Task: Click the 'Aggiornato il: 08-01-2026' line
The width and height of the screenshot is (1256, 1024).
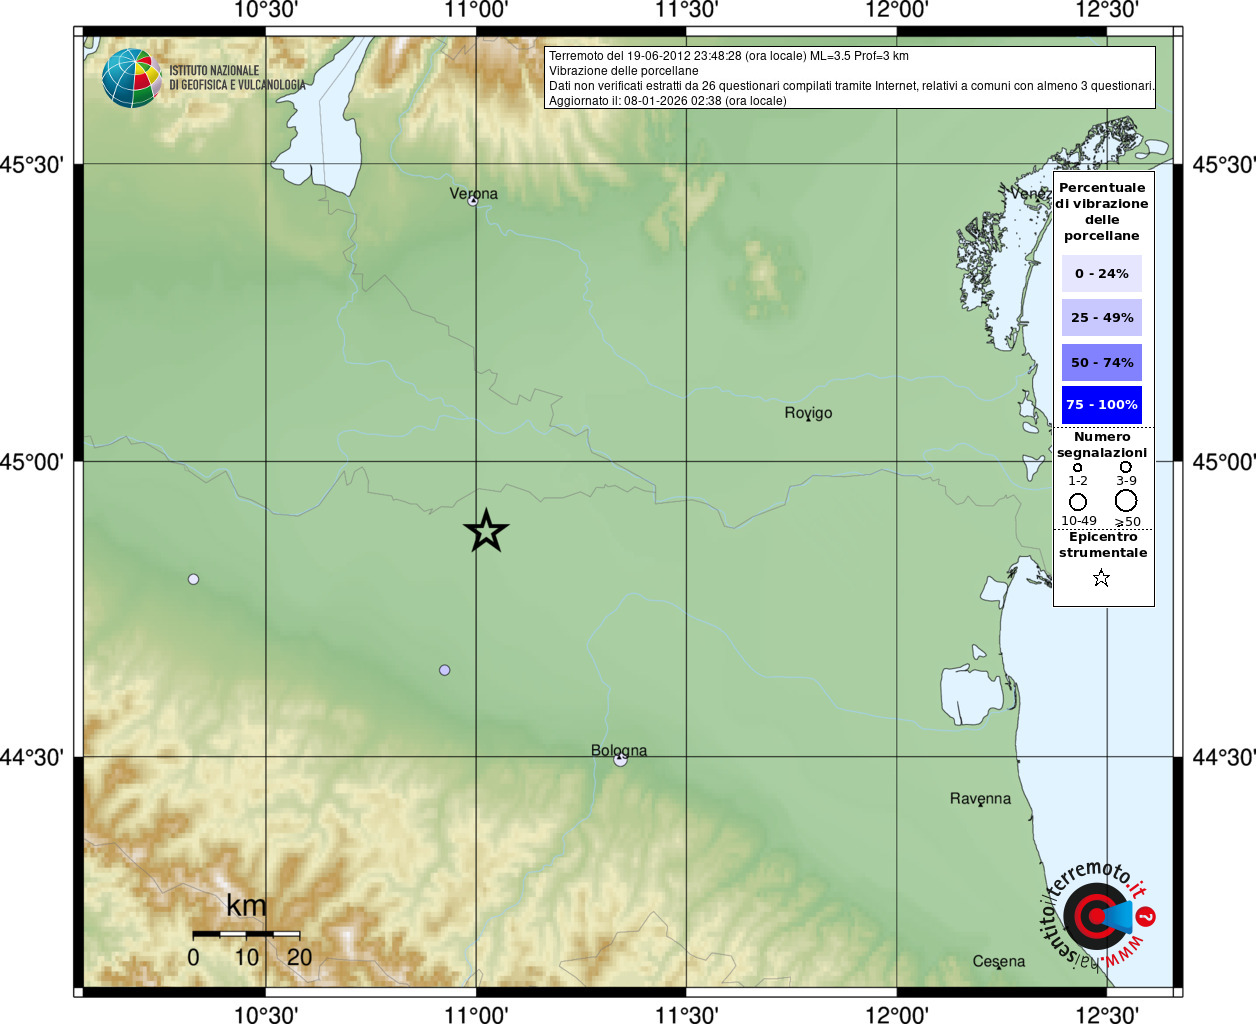Action: (x=667, y=101)
